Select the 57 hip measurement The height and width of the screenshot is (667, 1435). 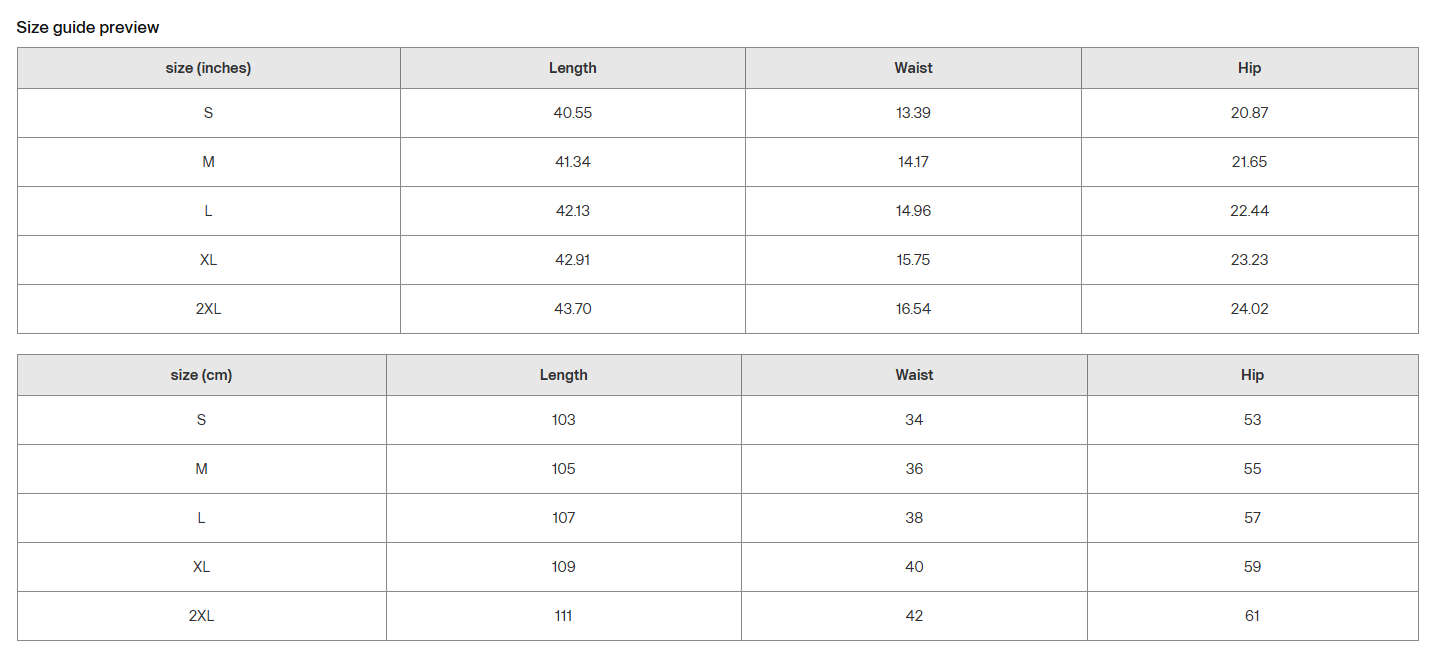click(x=1252, y=518)
